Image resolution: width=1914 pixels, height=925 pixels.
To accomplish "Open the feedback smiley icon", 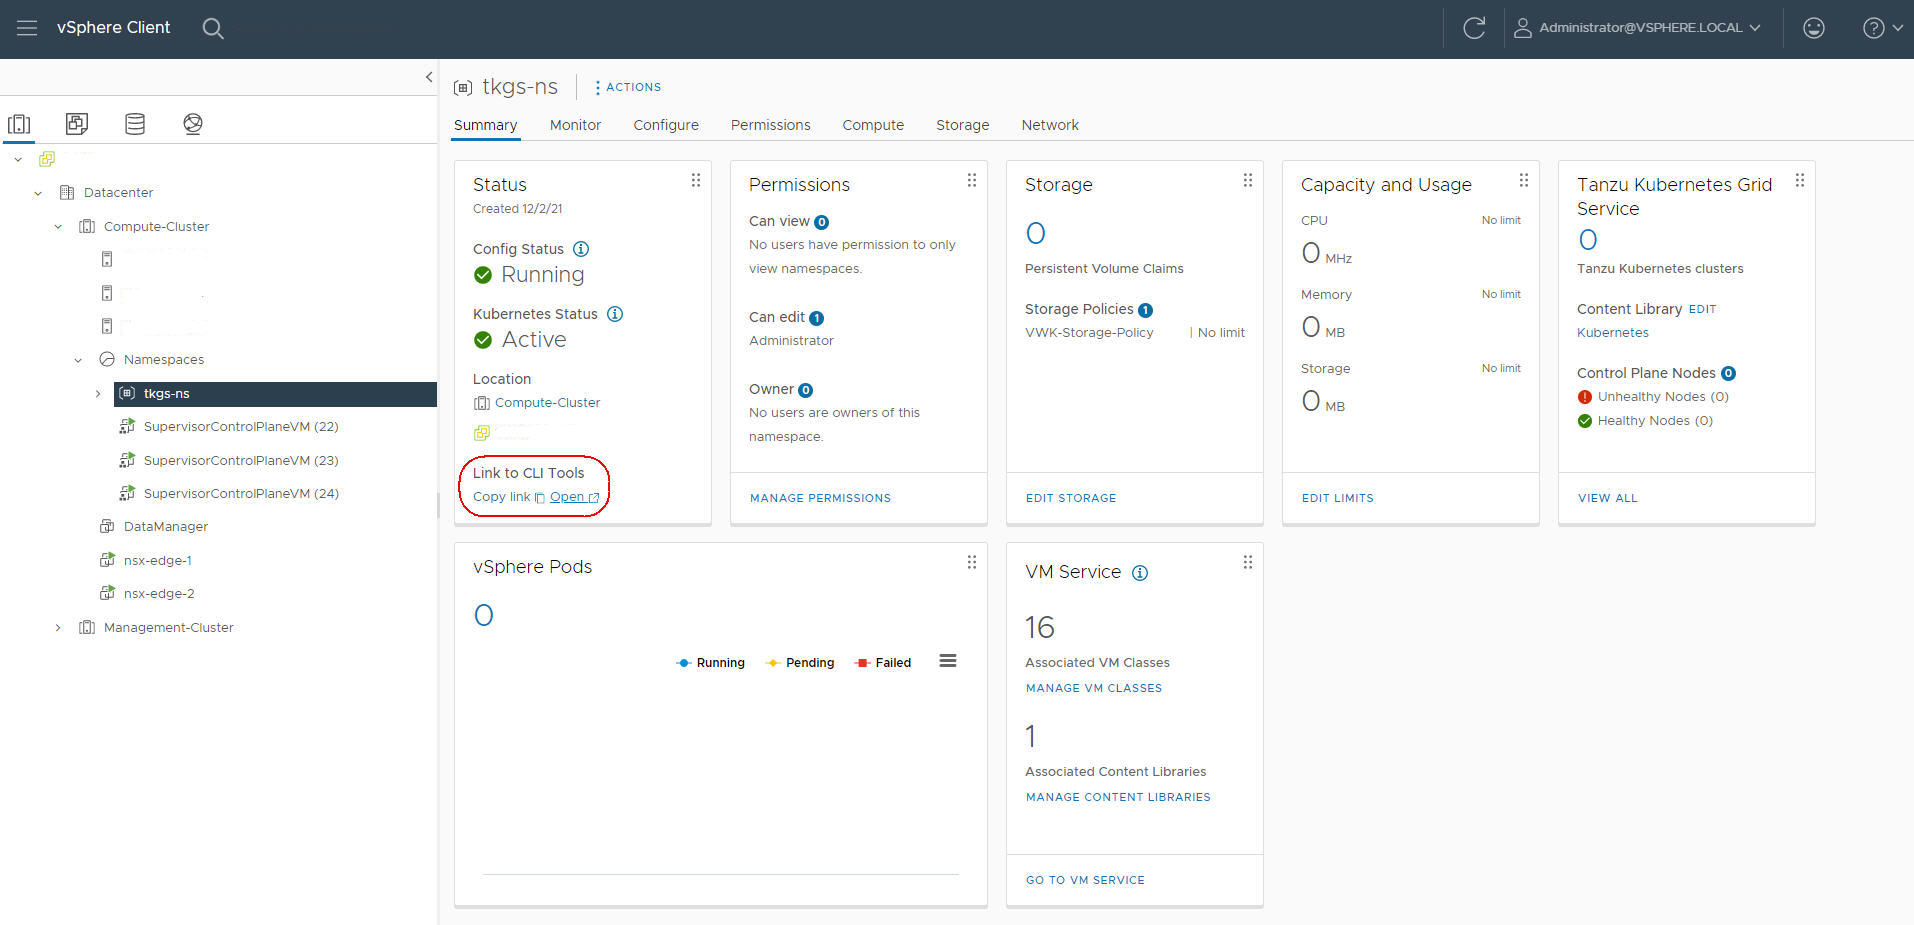I will [x=1814, y=28].
